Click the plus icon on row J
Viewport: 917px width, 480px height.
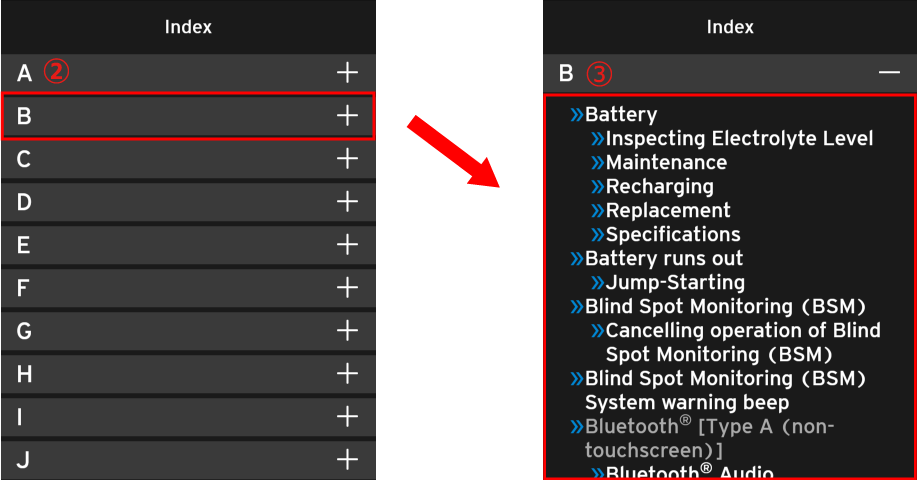tap(347, 460)
